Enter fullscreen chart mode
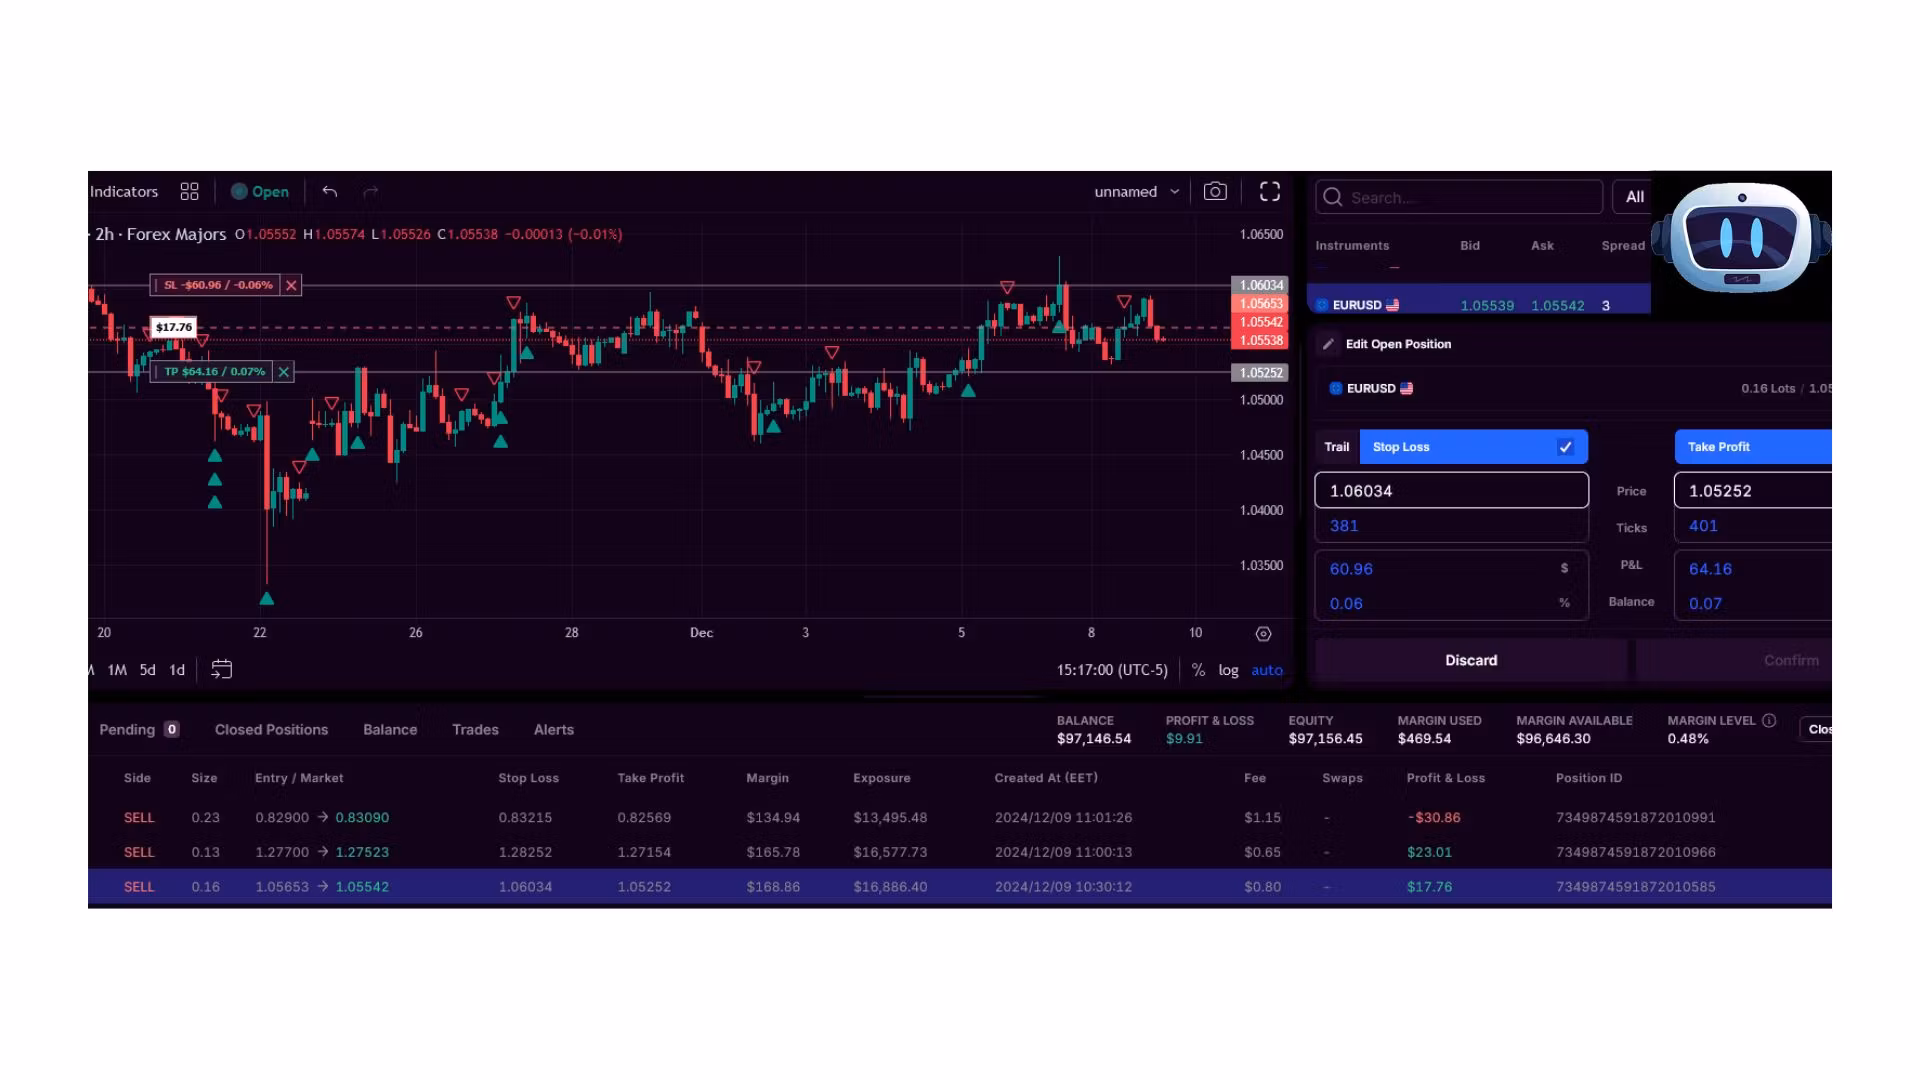This screenshot has height=1080, width=1920. coord(1270,191)
